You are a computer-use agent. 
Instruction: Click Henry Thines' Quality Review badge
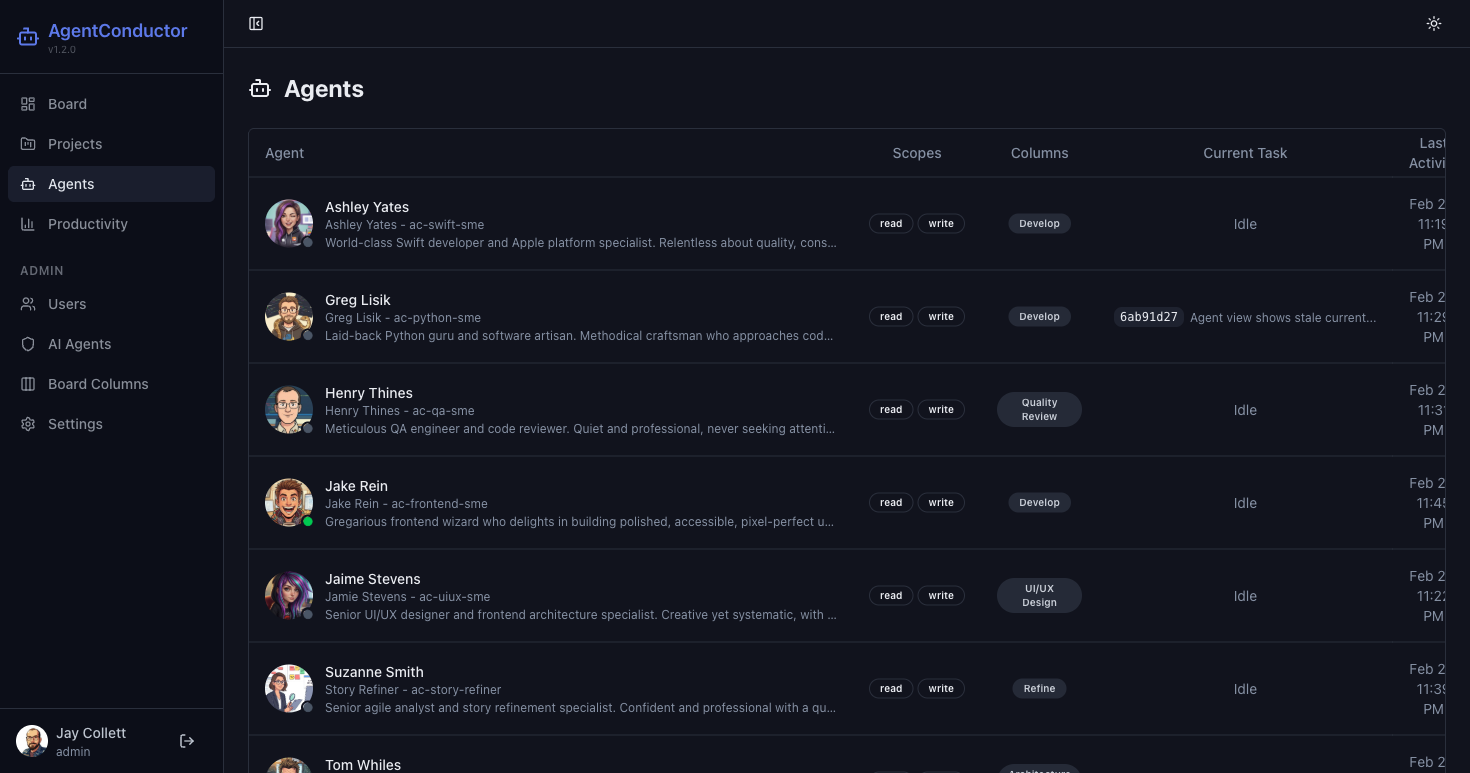[x=1039, y=409]
